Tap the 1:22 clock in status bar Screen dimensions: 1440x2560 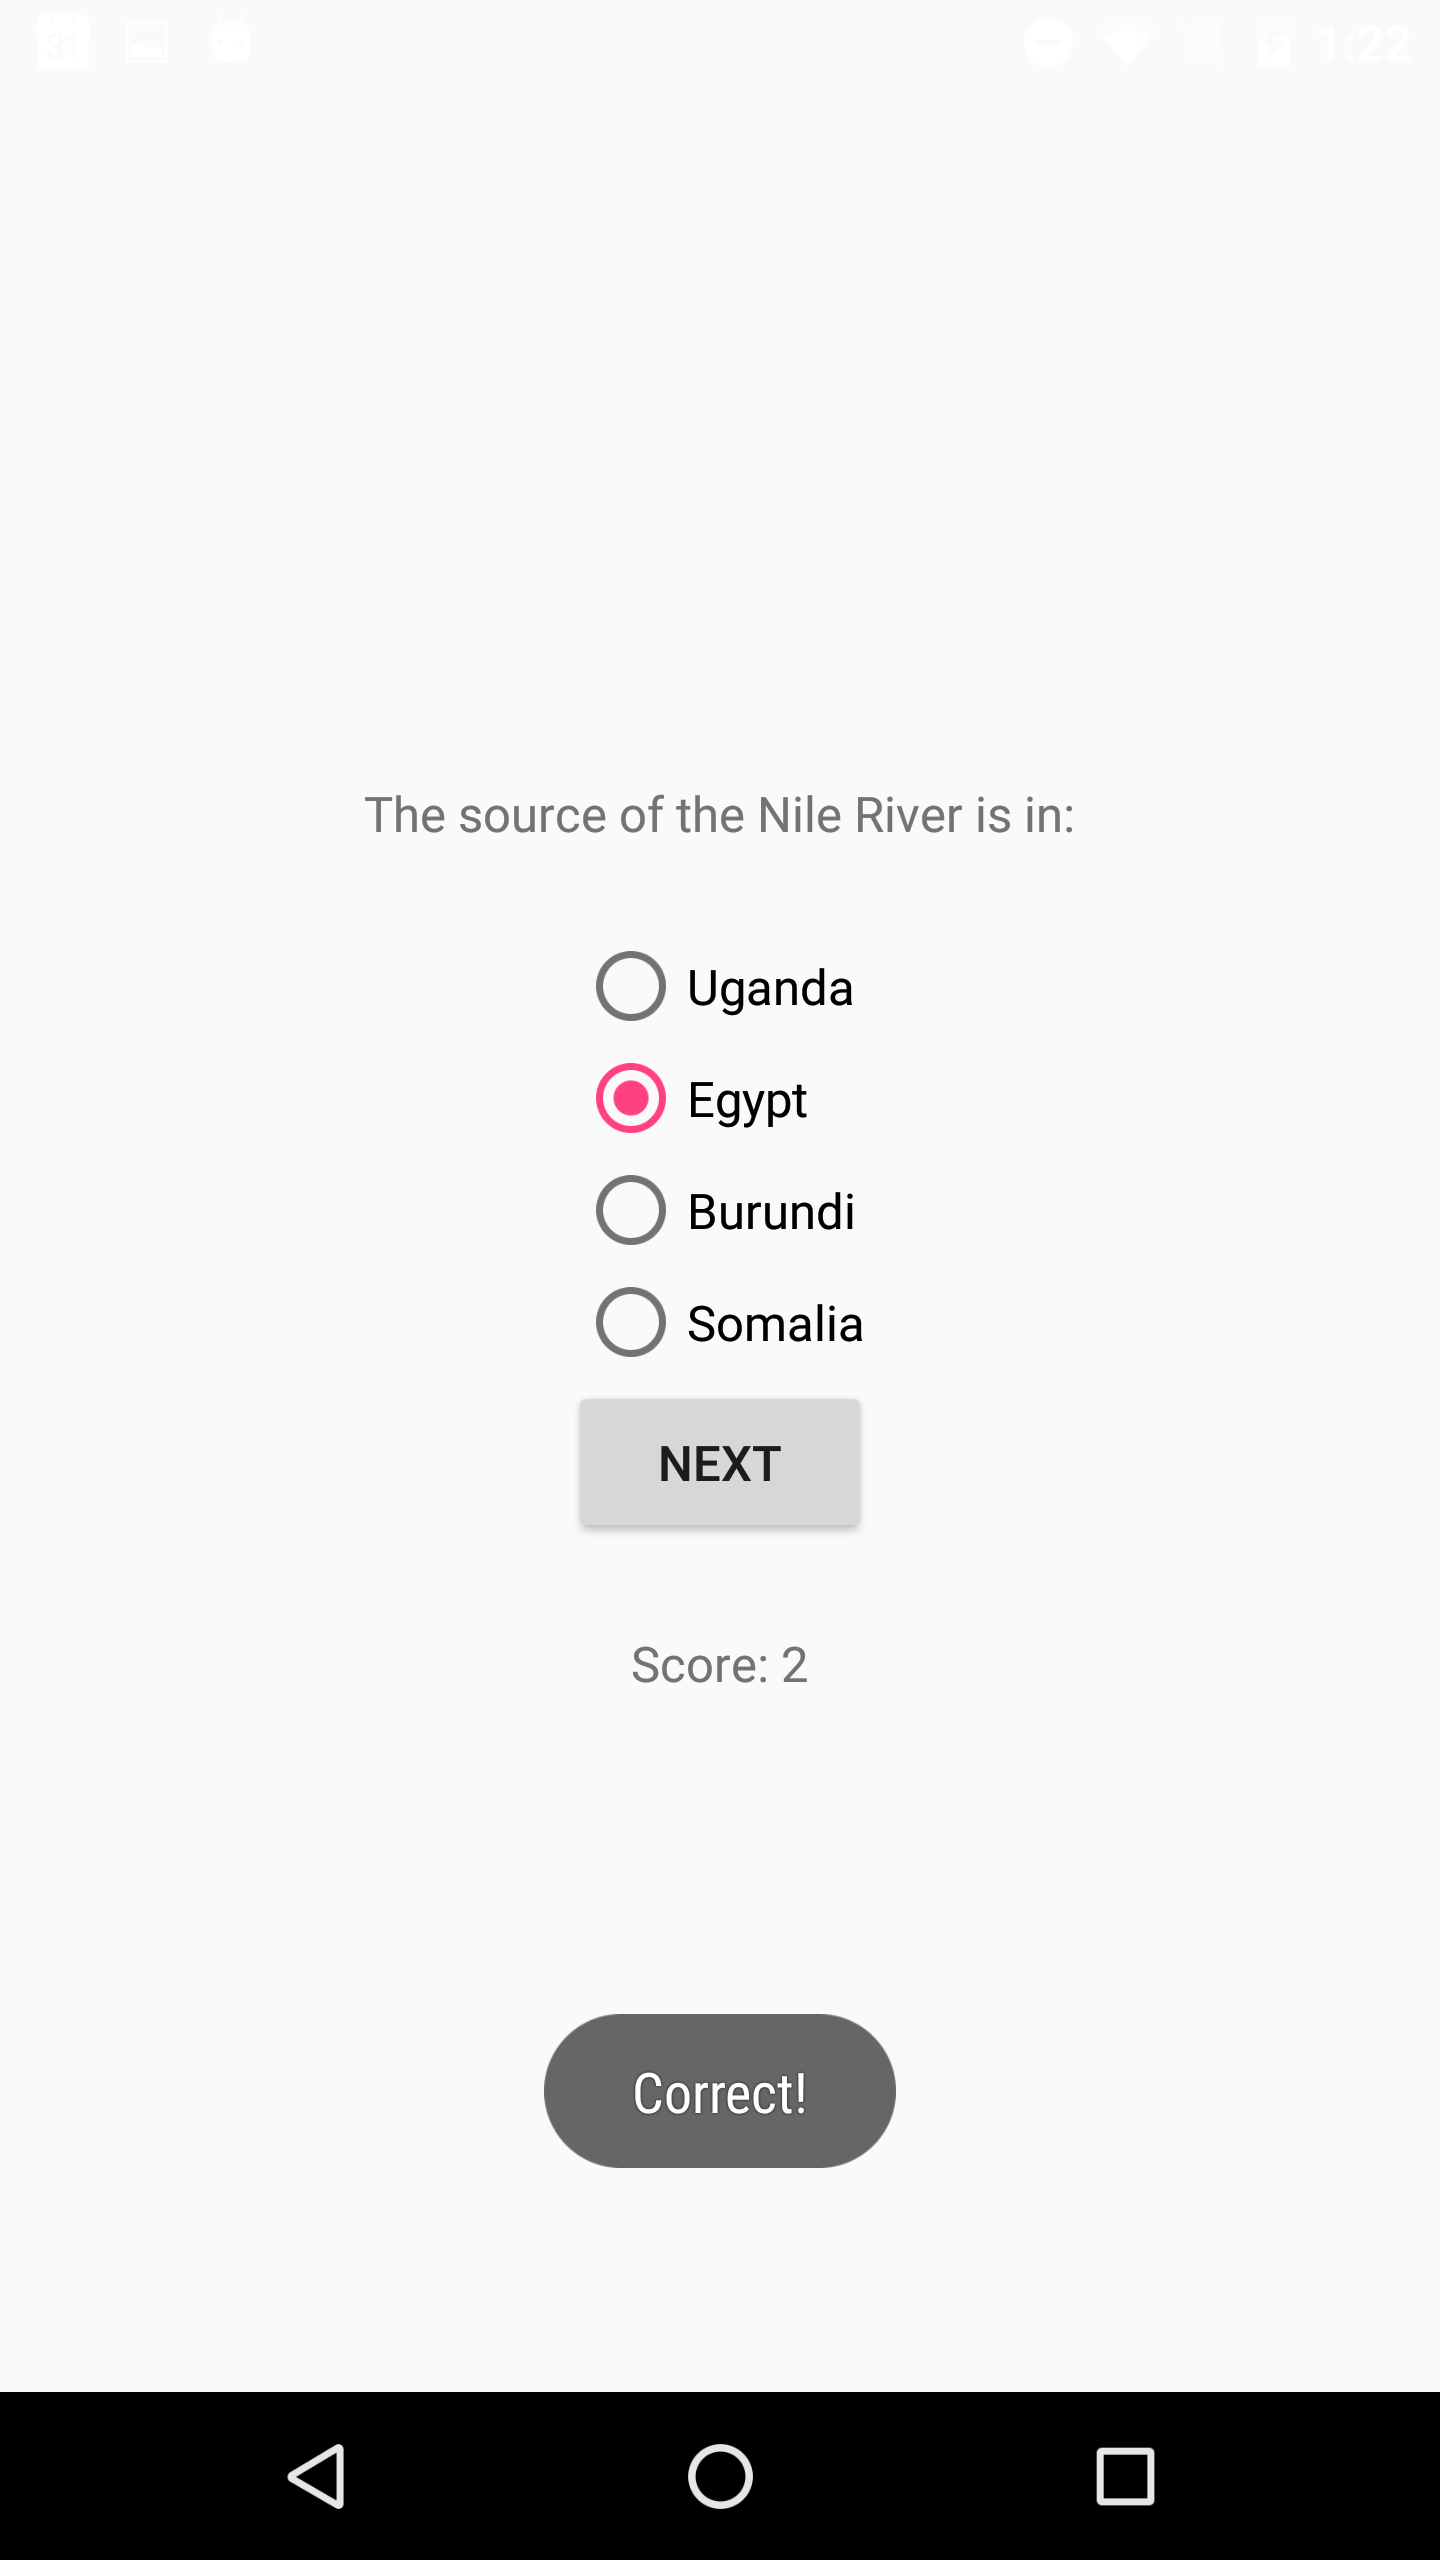tap(1363, 44)
